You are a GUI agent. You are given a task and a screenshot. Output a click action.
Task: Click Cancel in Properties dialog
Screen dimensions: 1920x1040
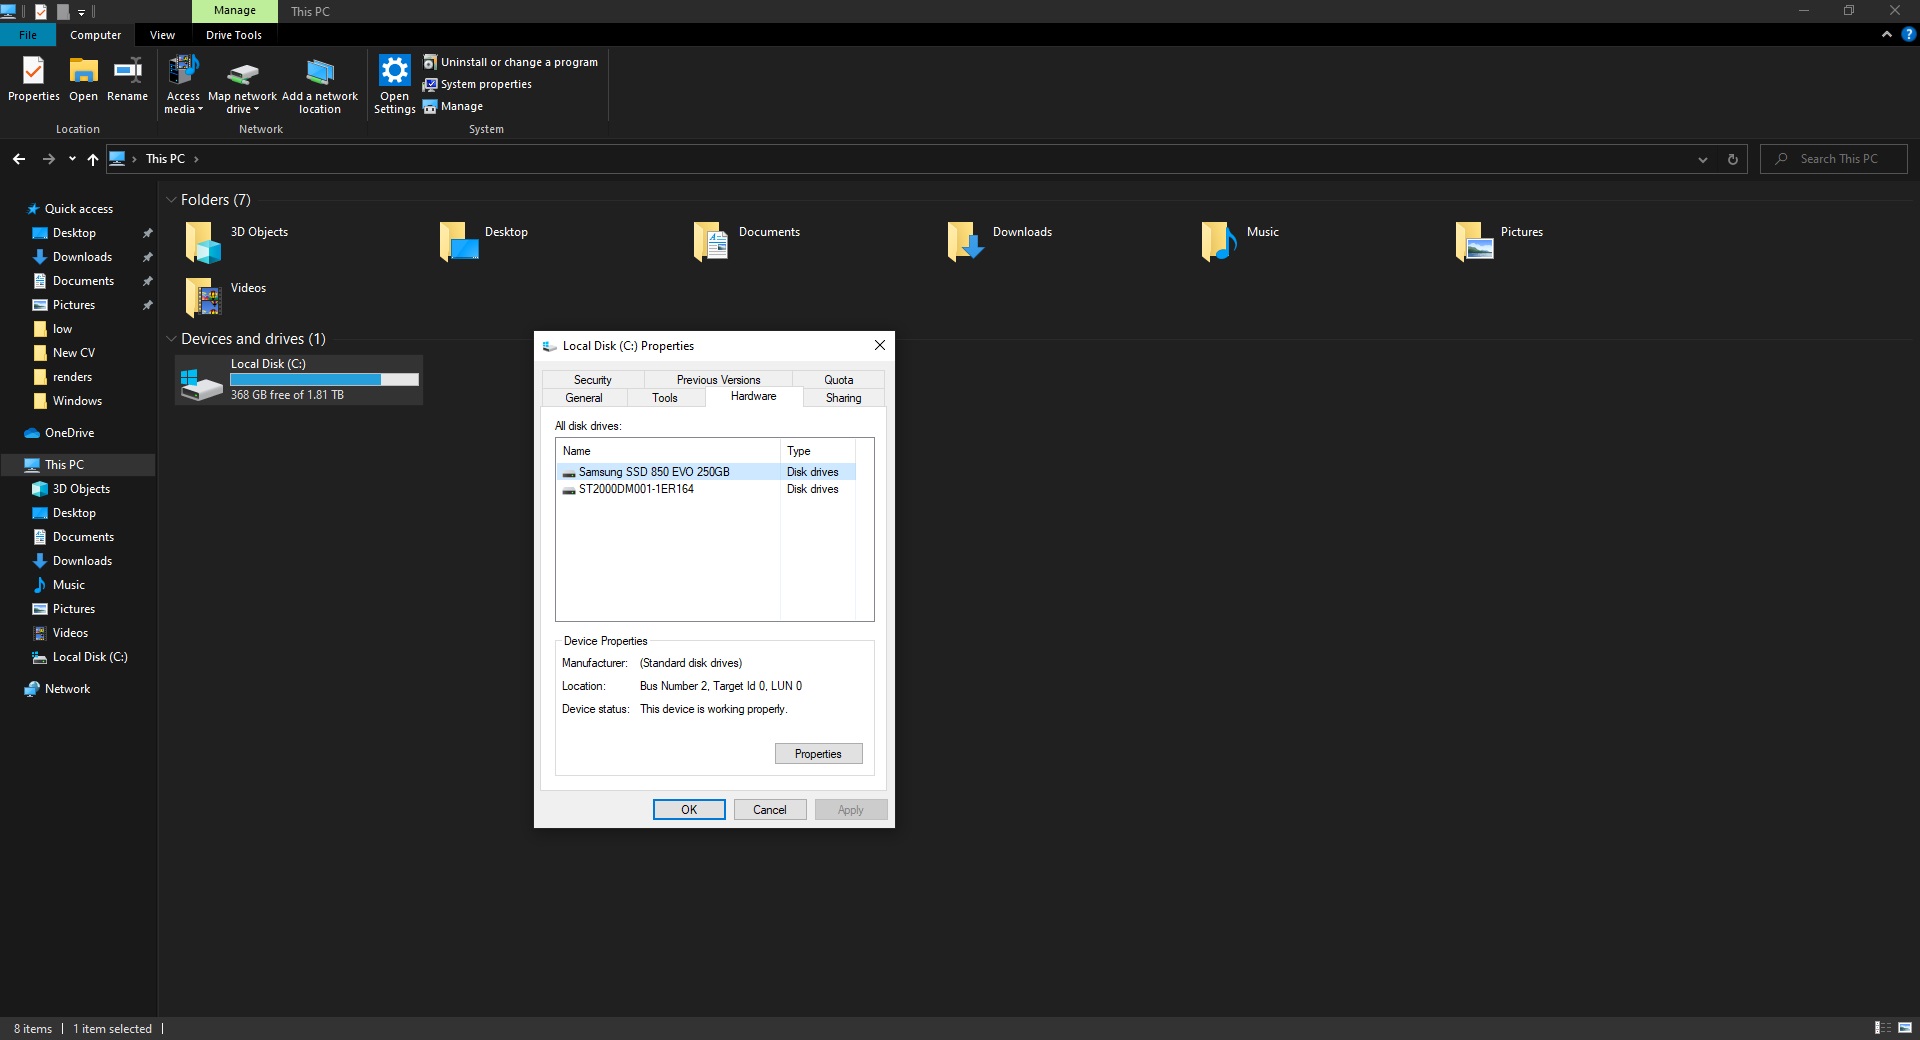pos(770,810)
